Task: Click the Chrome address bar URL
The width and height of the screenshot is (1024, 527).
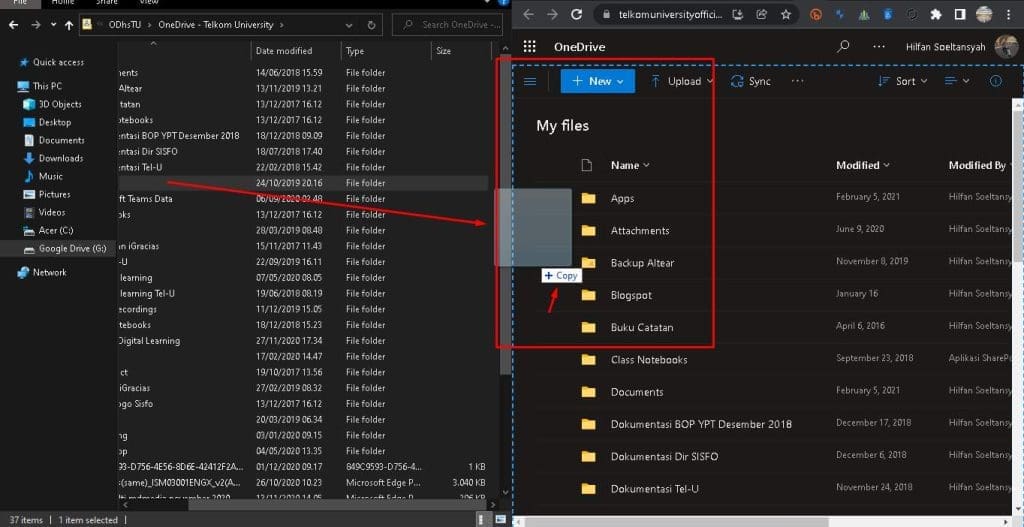Action: (668, 14)
